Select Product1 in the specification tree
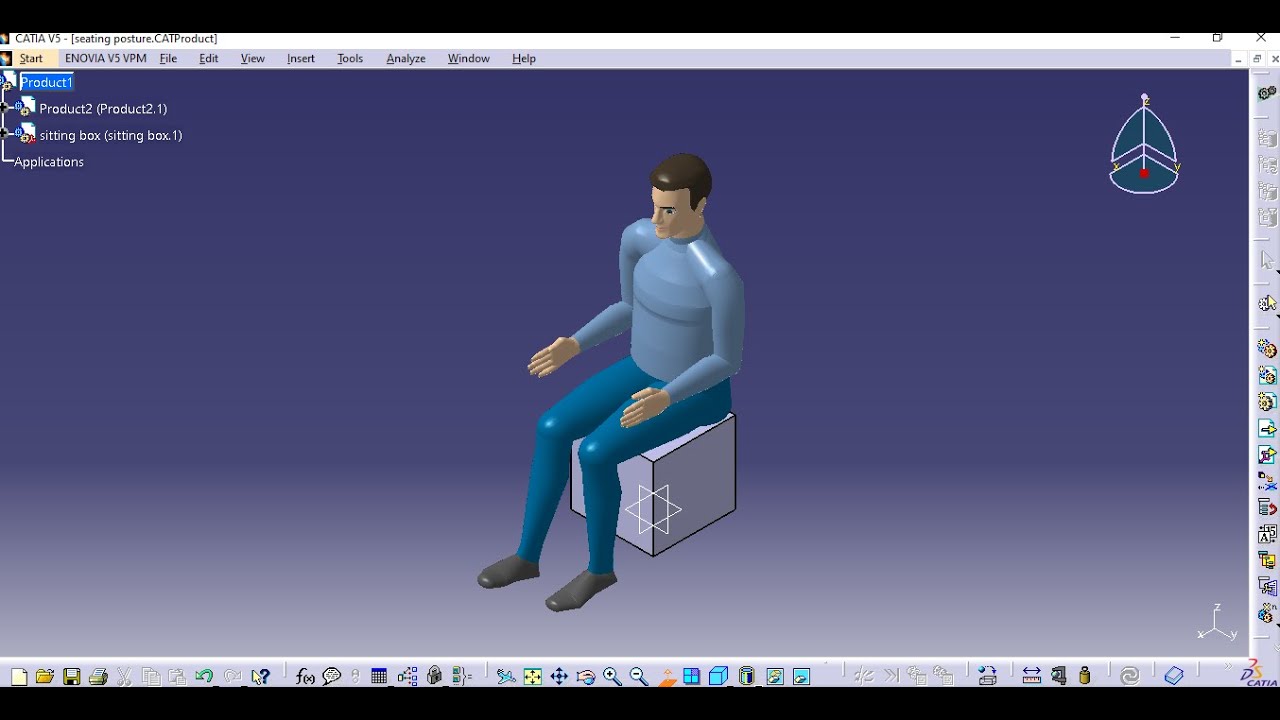 click(x=46, y=82)
